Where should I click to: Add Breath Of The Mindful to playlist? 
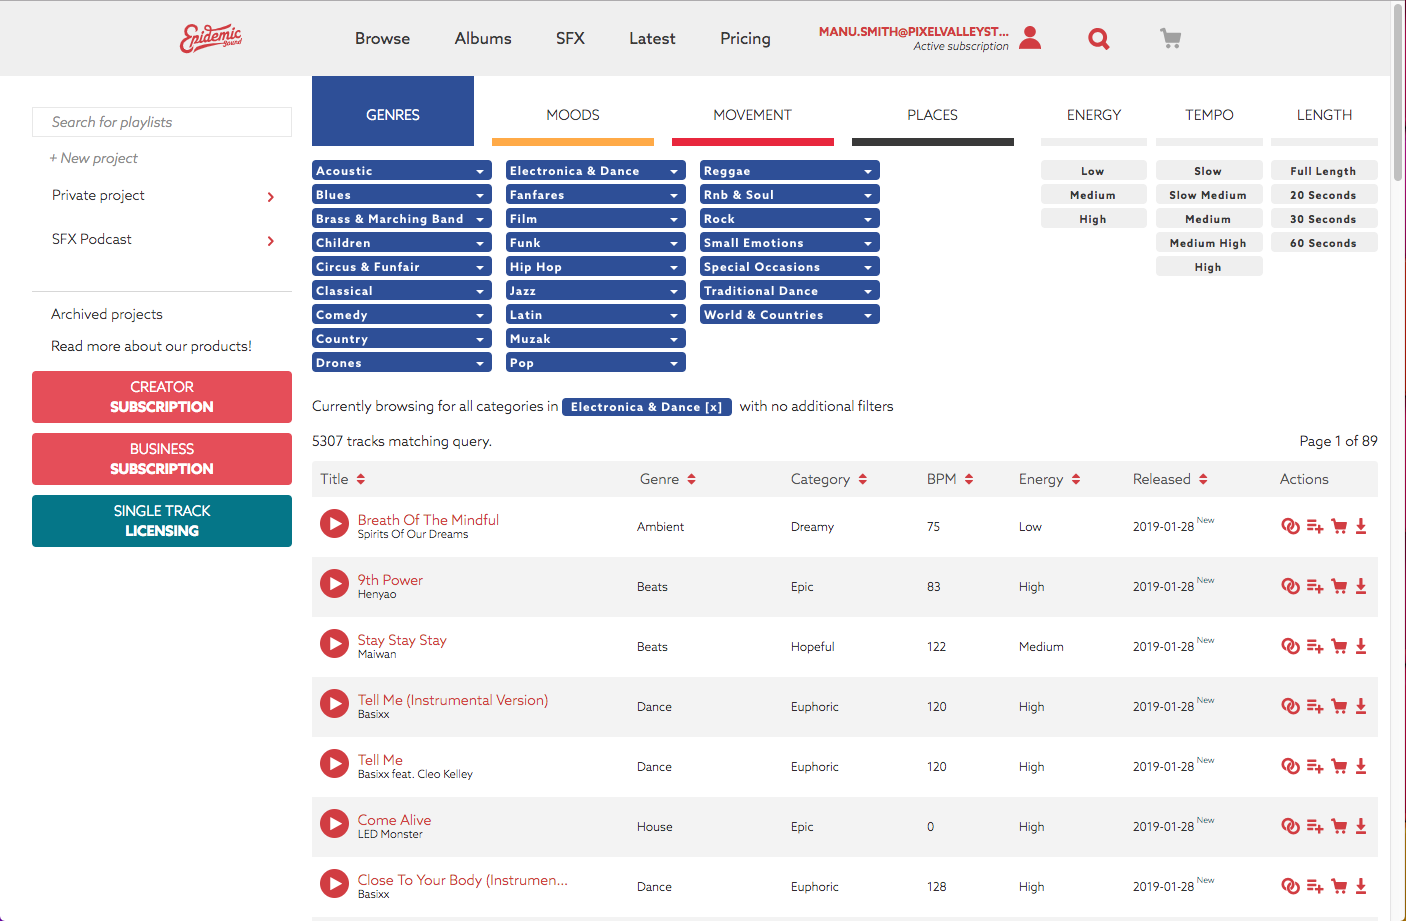pyautogui.click(x=1315, y=527)
